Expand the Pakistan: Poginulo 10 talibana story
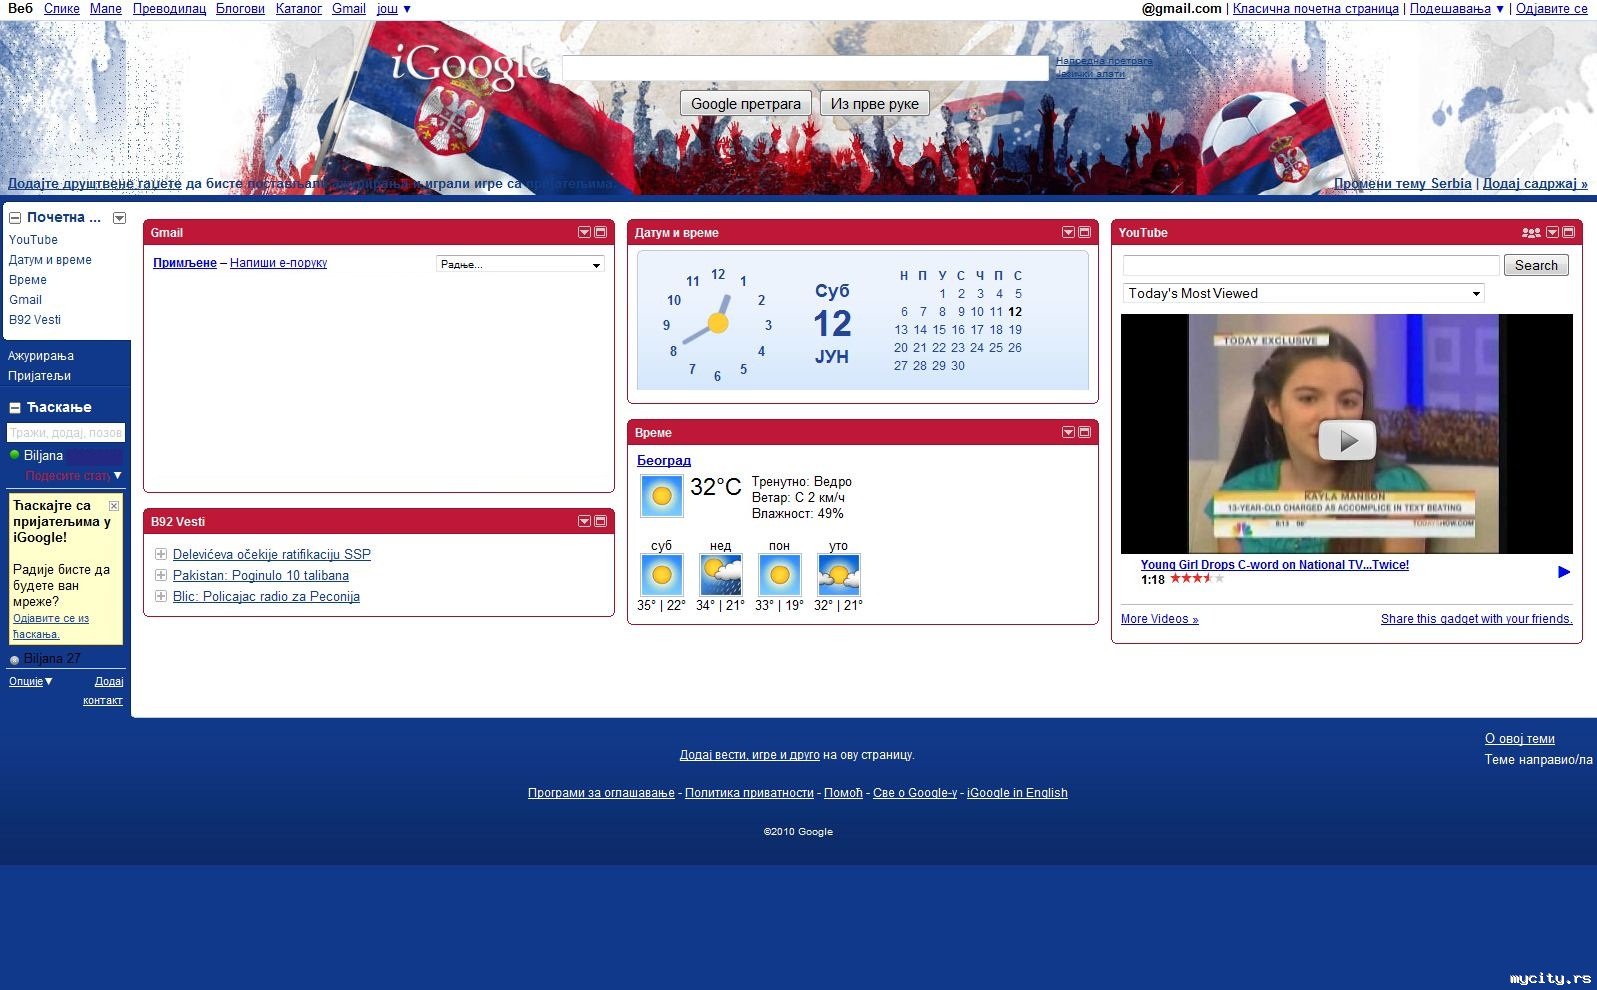This screenshot has width=1597, height=990. pos(160,575)
